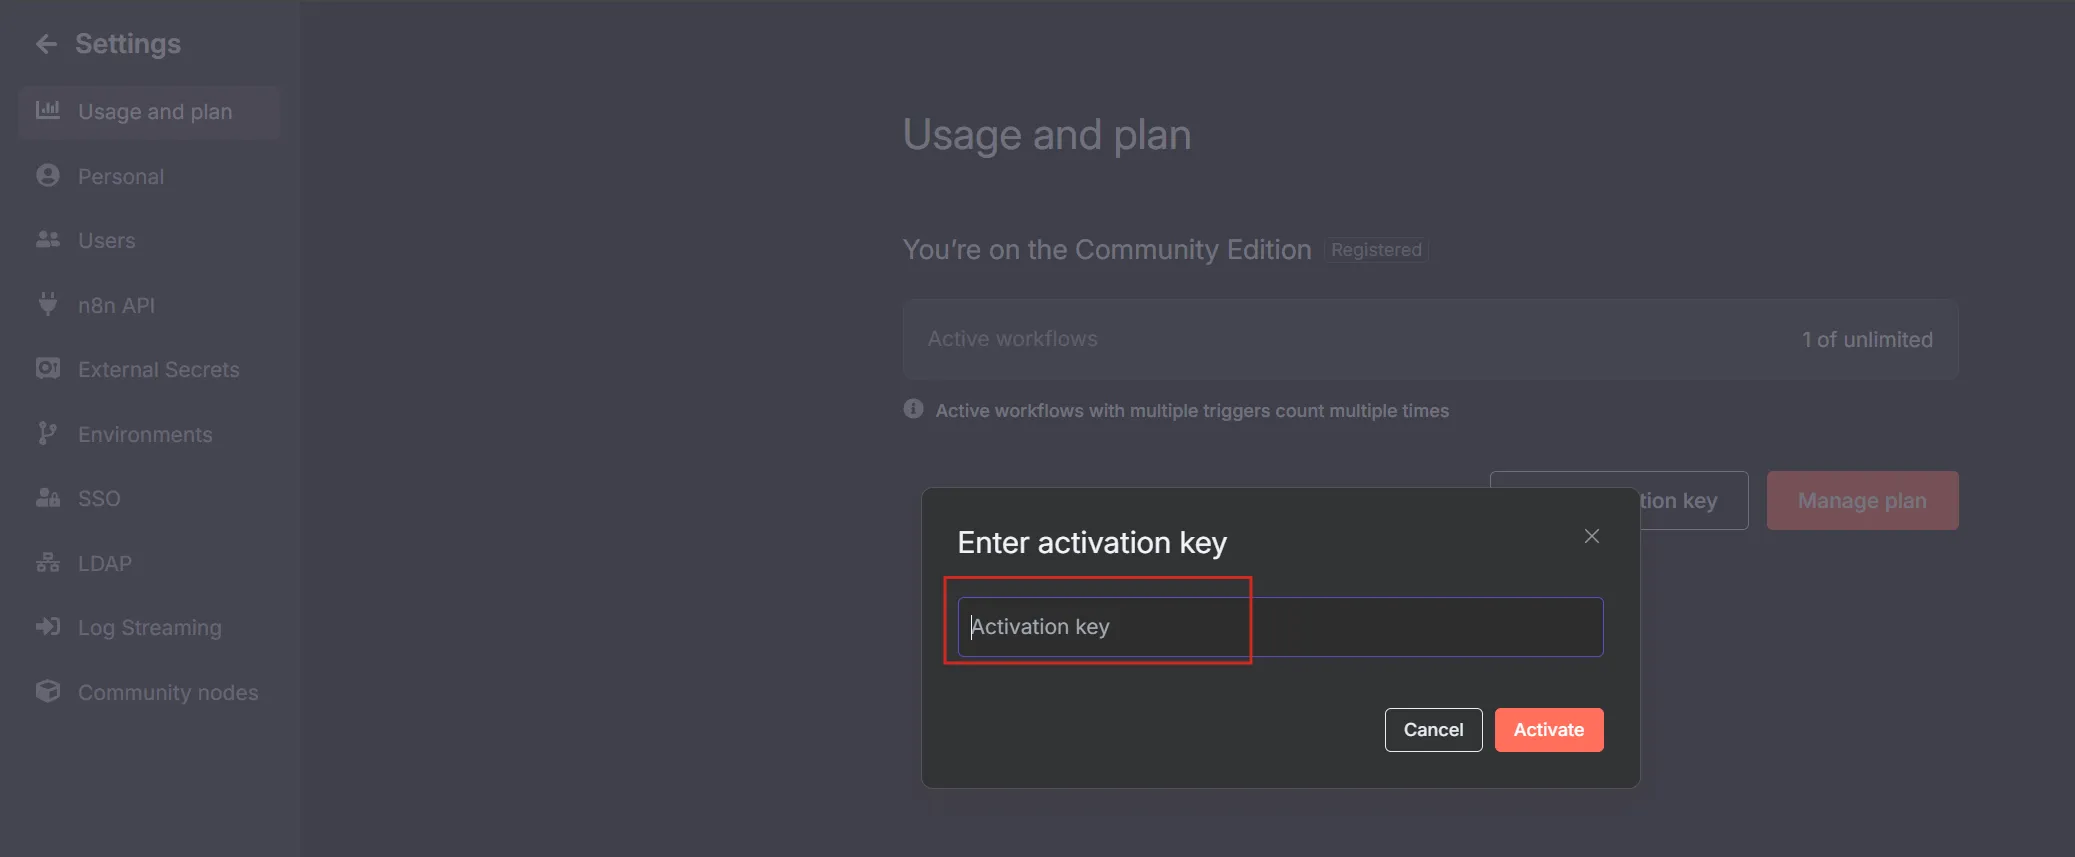Open the Manage plan page

coord(1861,500)
